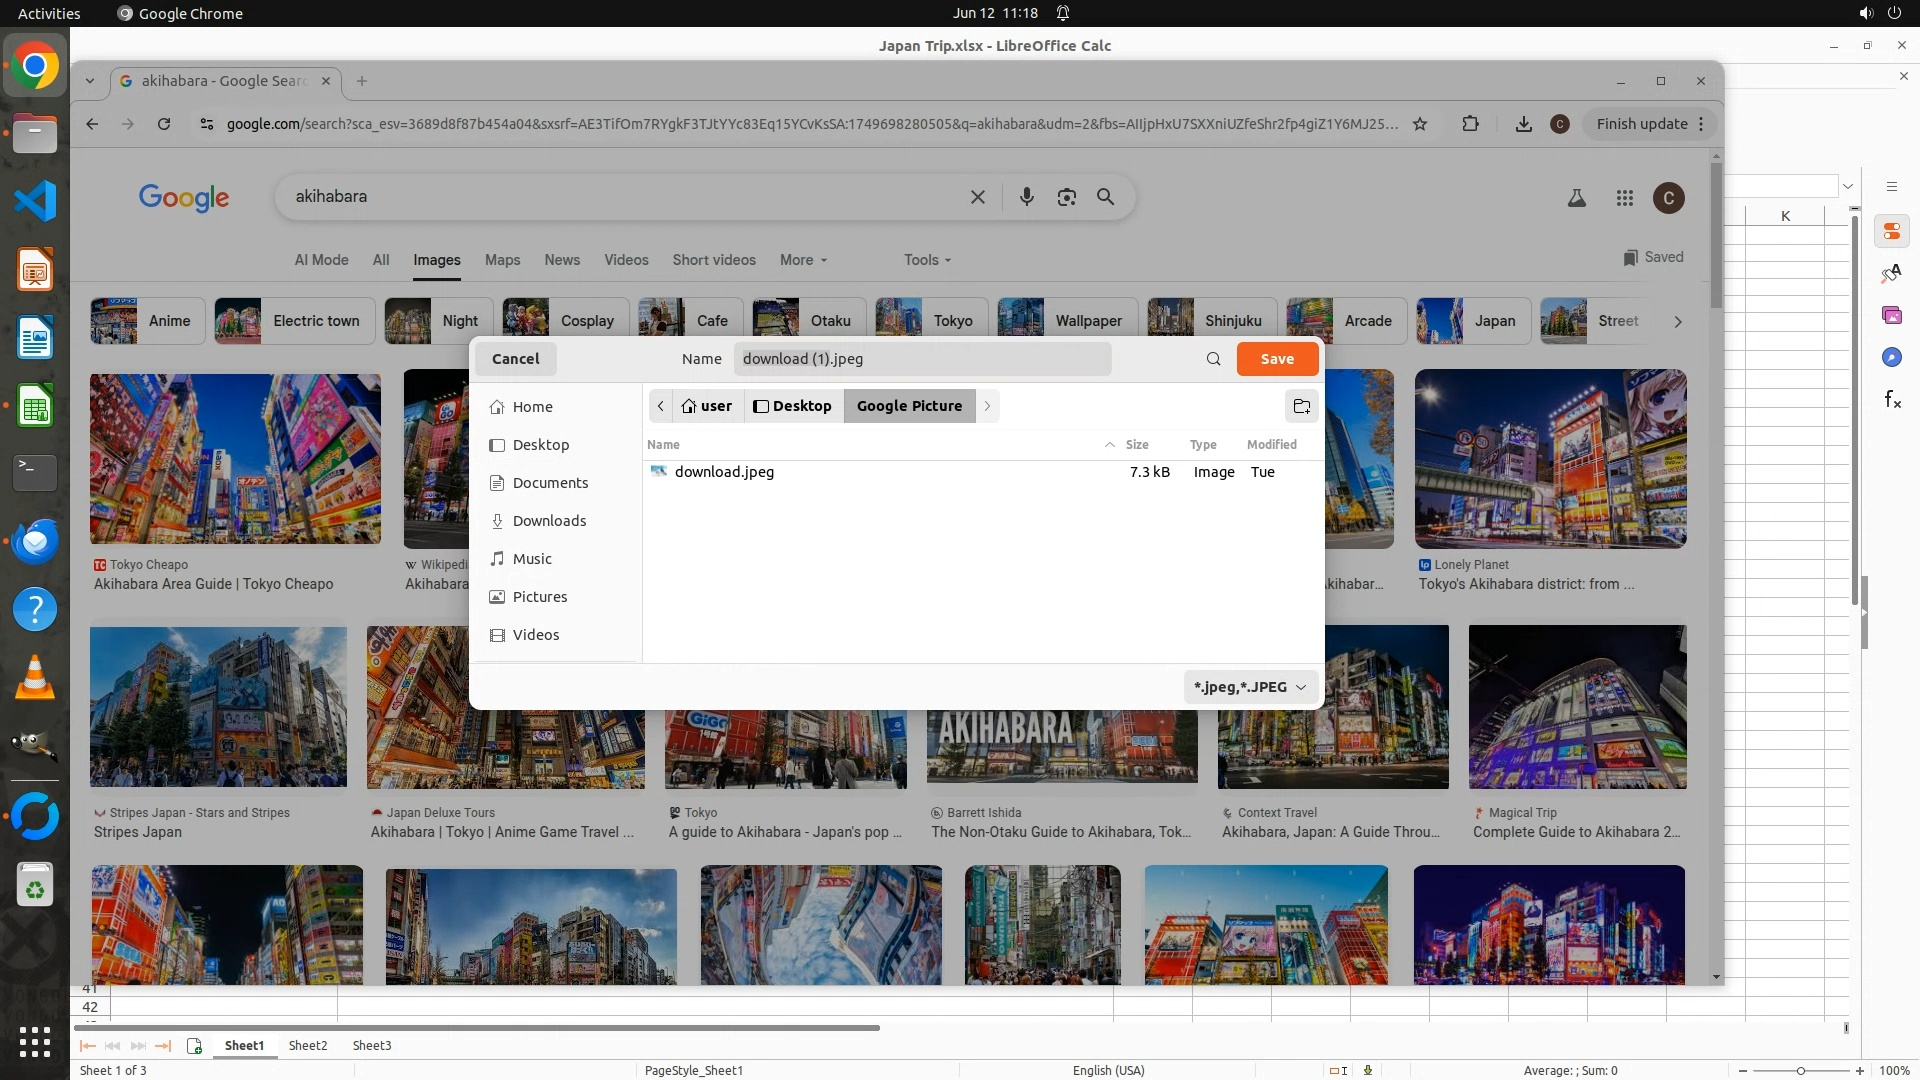Click the file Name input field

click(922, 359)
